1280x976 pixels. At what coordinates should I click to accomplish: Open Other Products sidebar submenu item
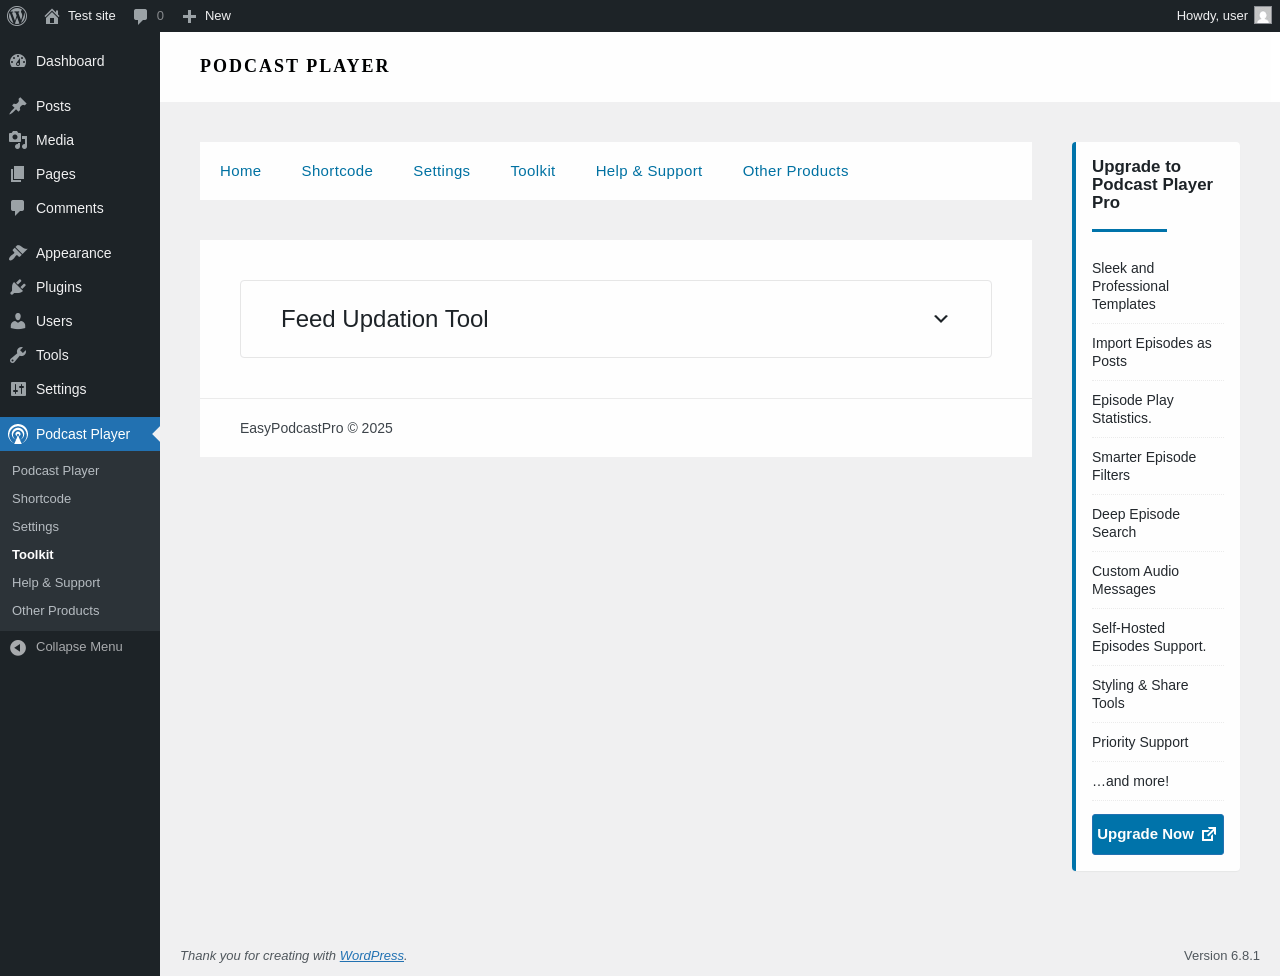coord(56,611)
